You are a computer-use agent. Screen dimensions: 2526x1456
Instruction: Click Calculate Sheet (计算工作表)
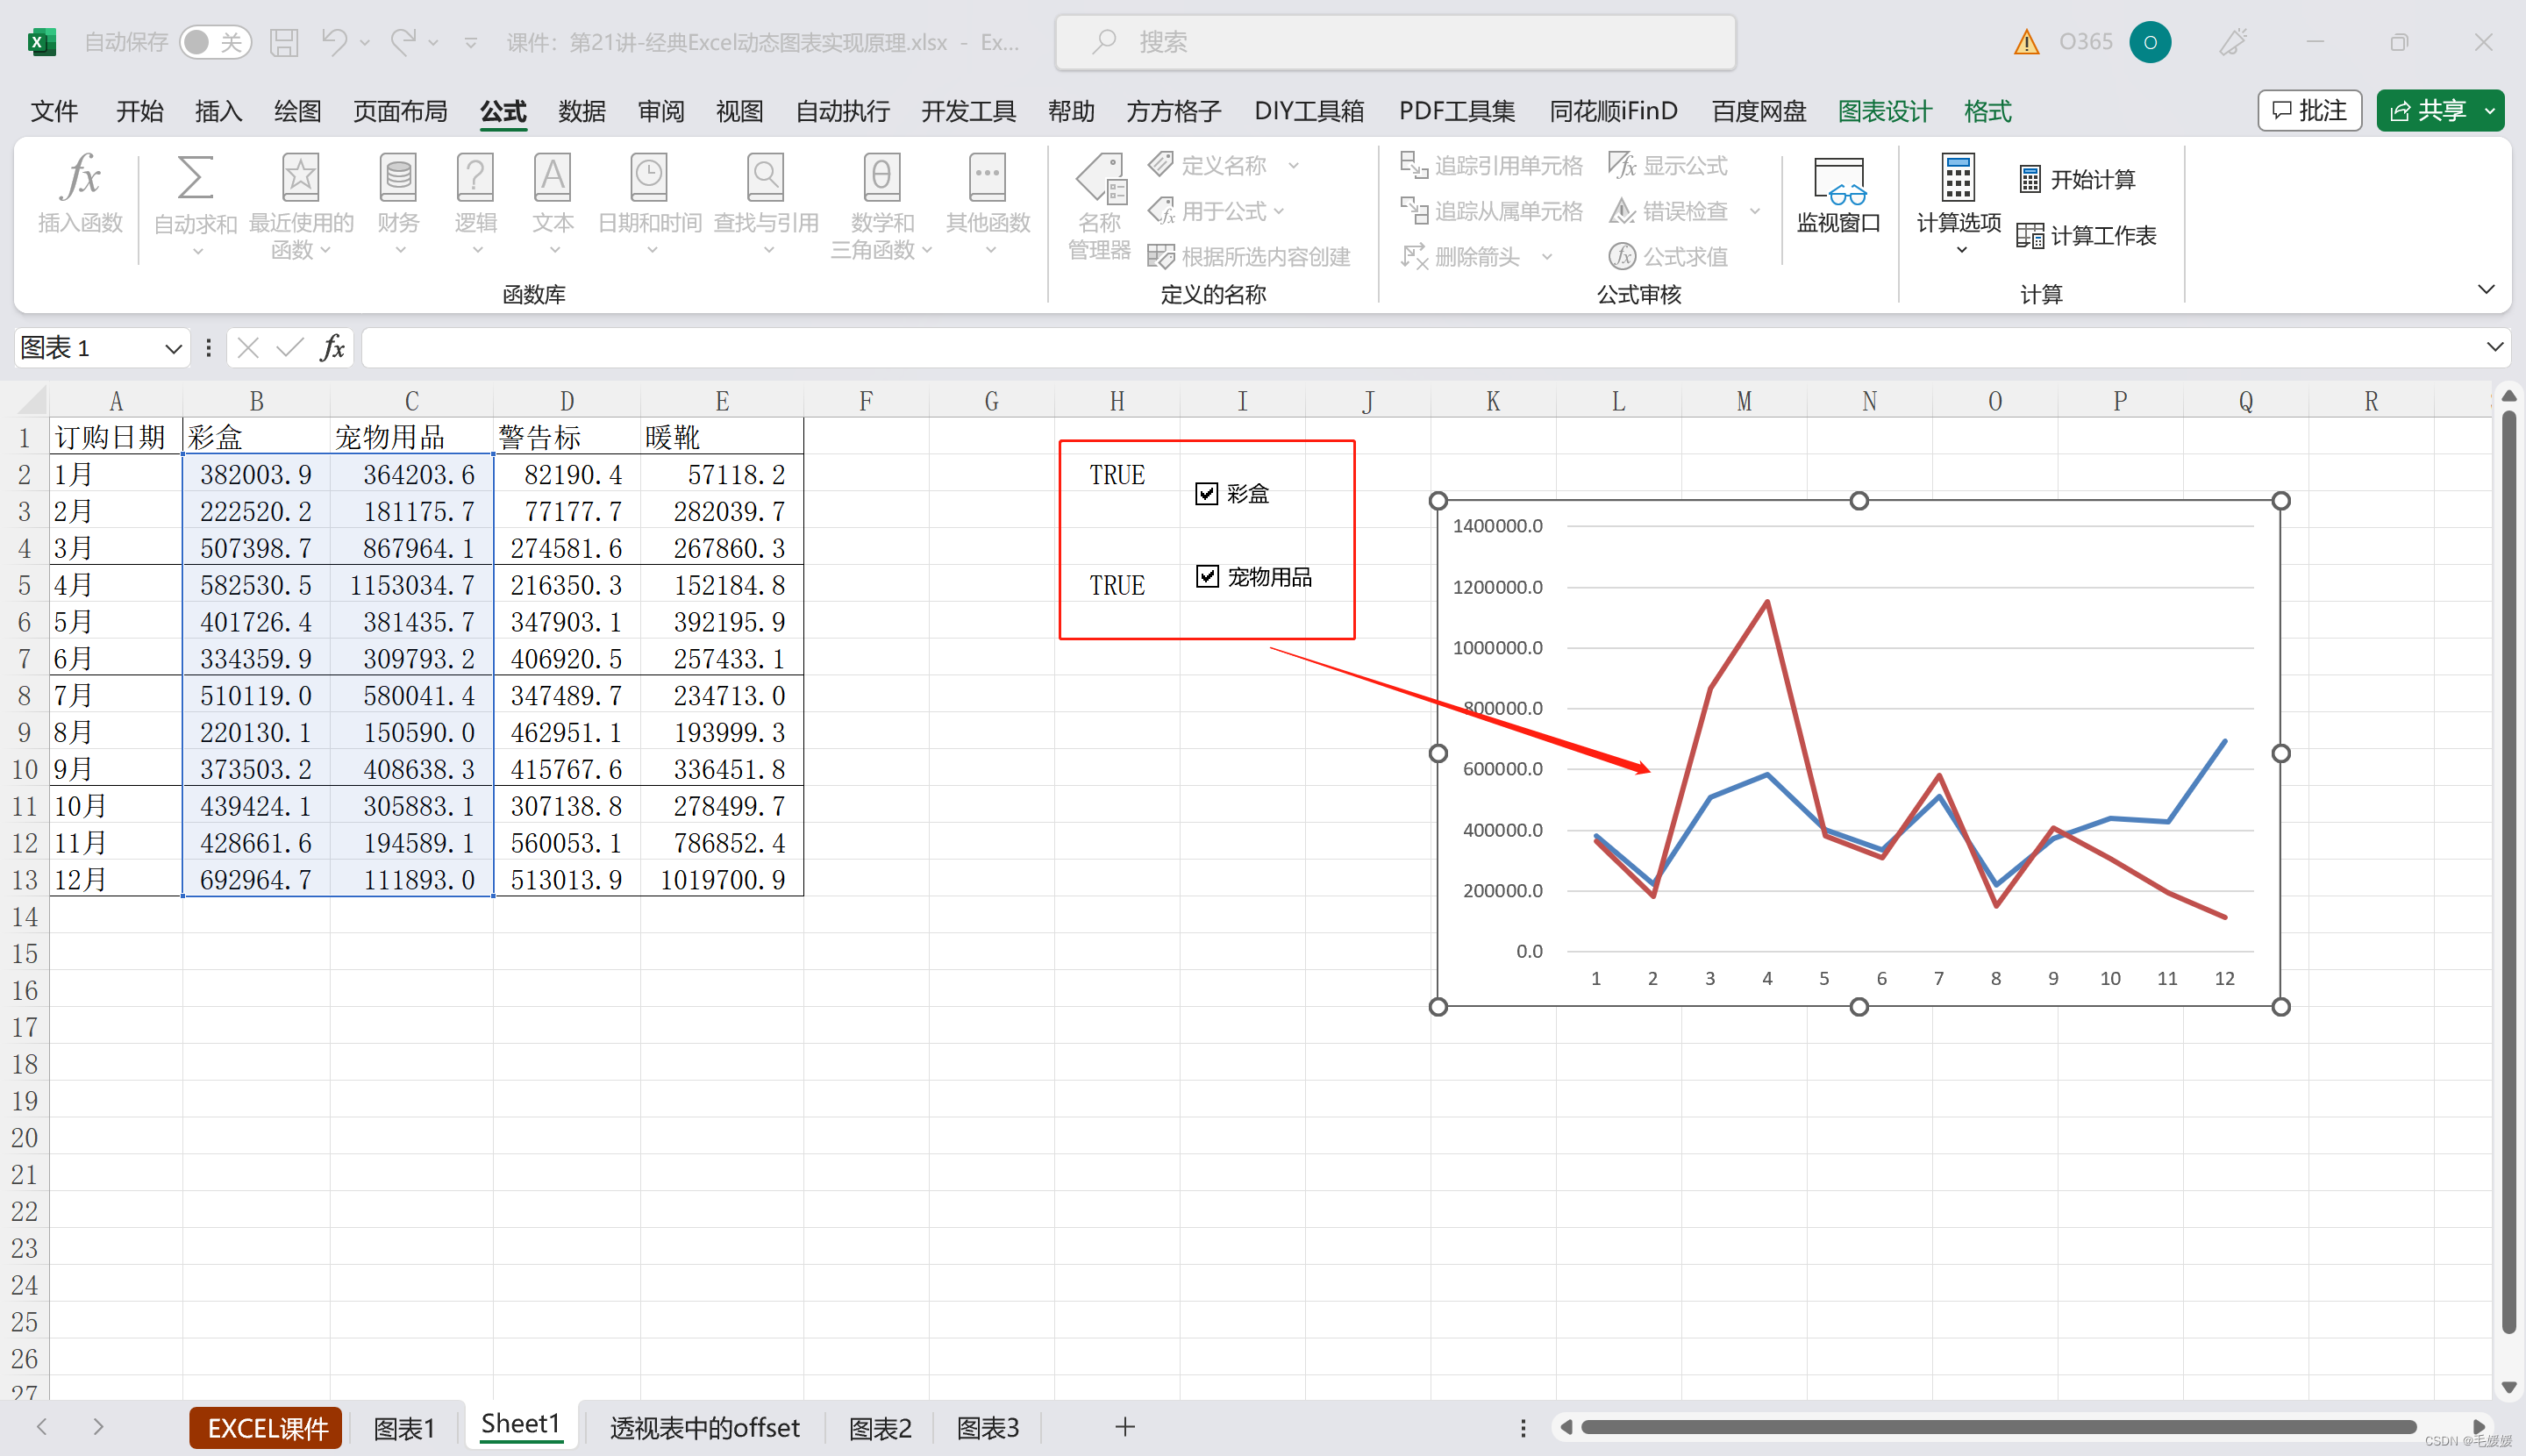(x=2086, y=235)
